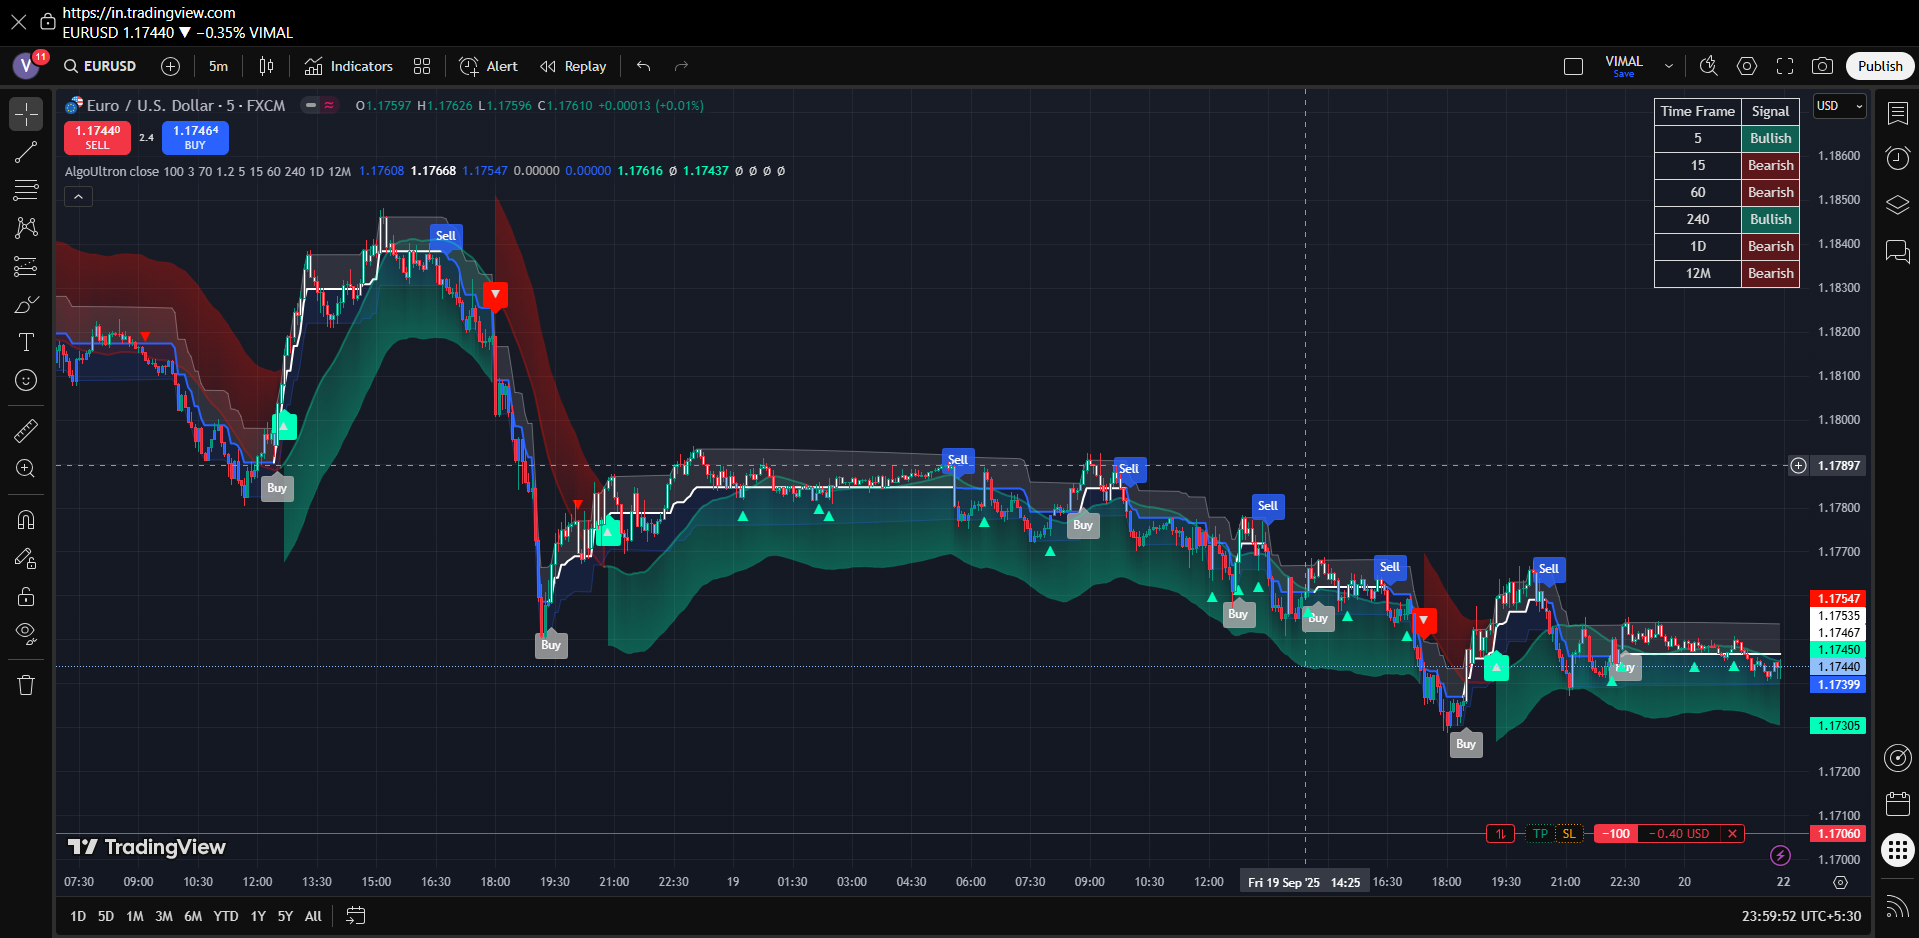Add symbol to compare plus icon
This screenshot has width=1919, height=938.
(171, 66)
